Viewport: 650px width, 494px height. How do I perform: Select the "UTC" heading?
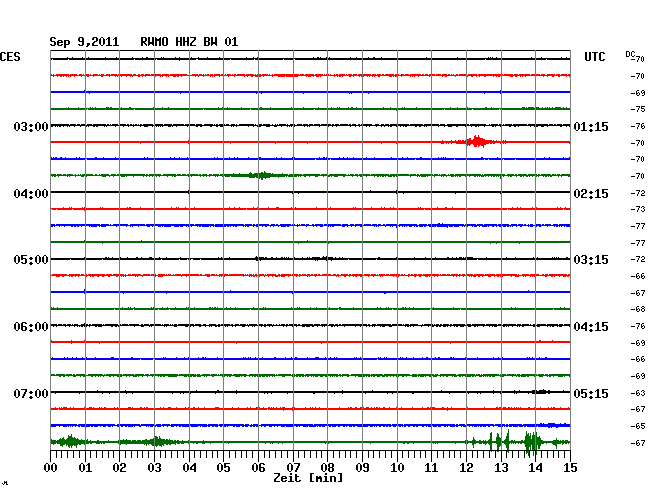[x=594, y=57]
